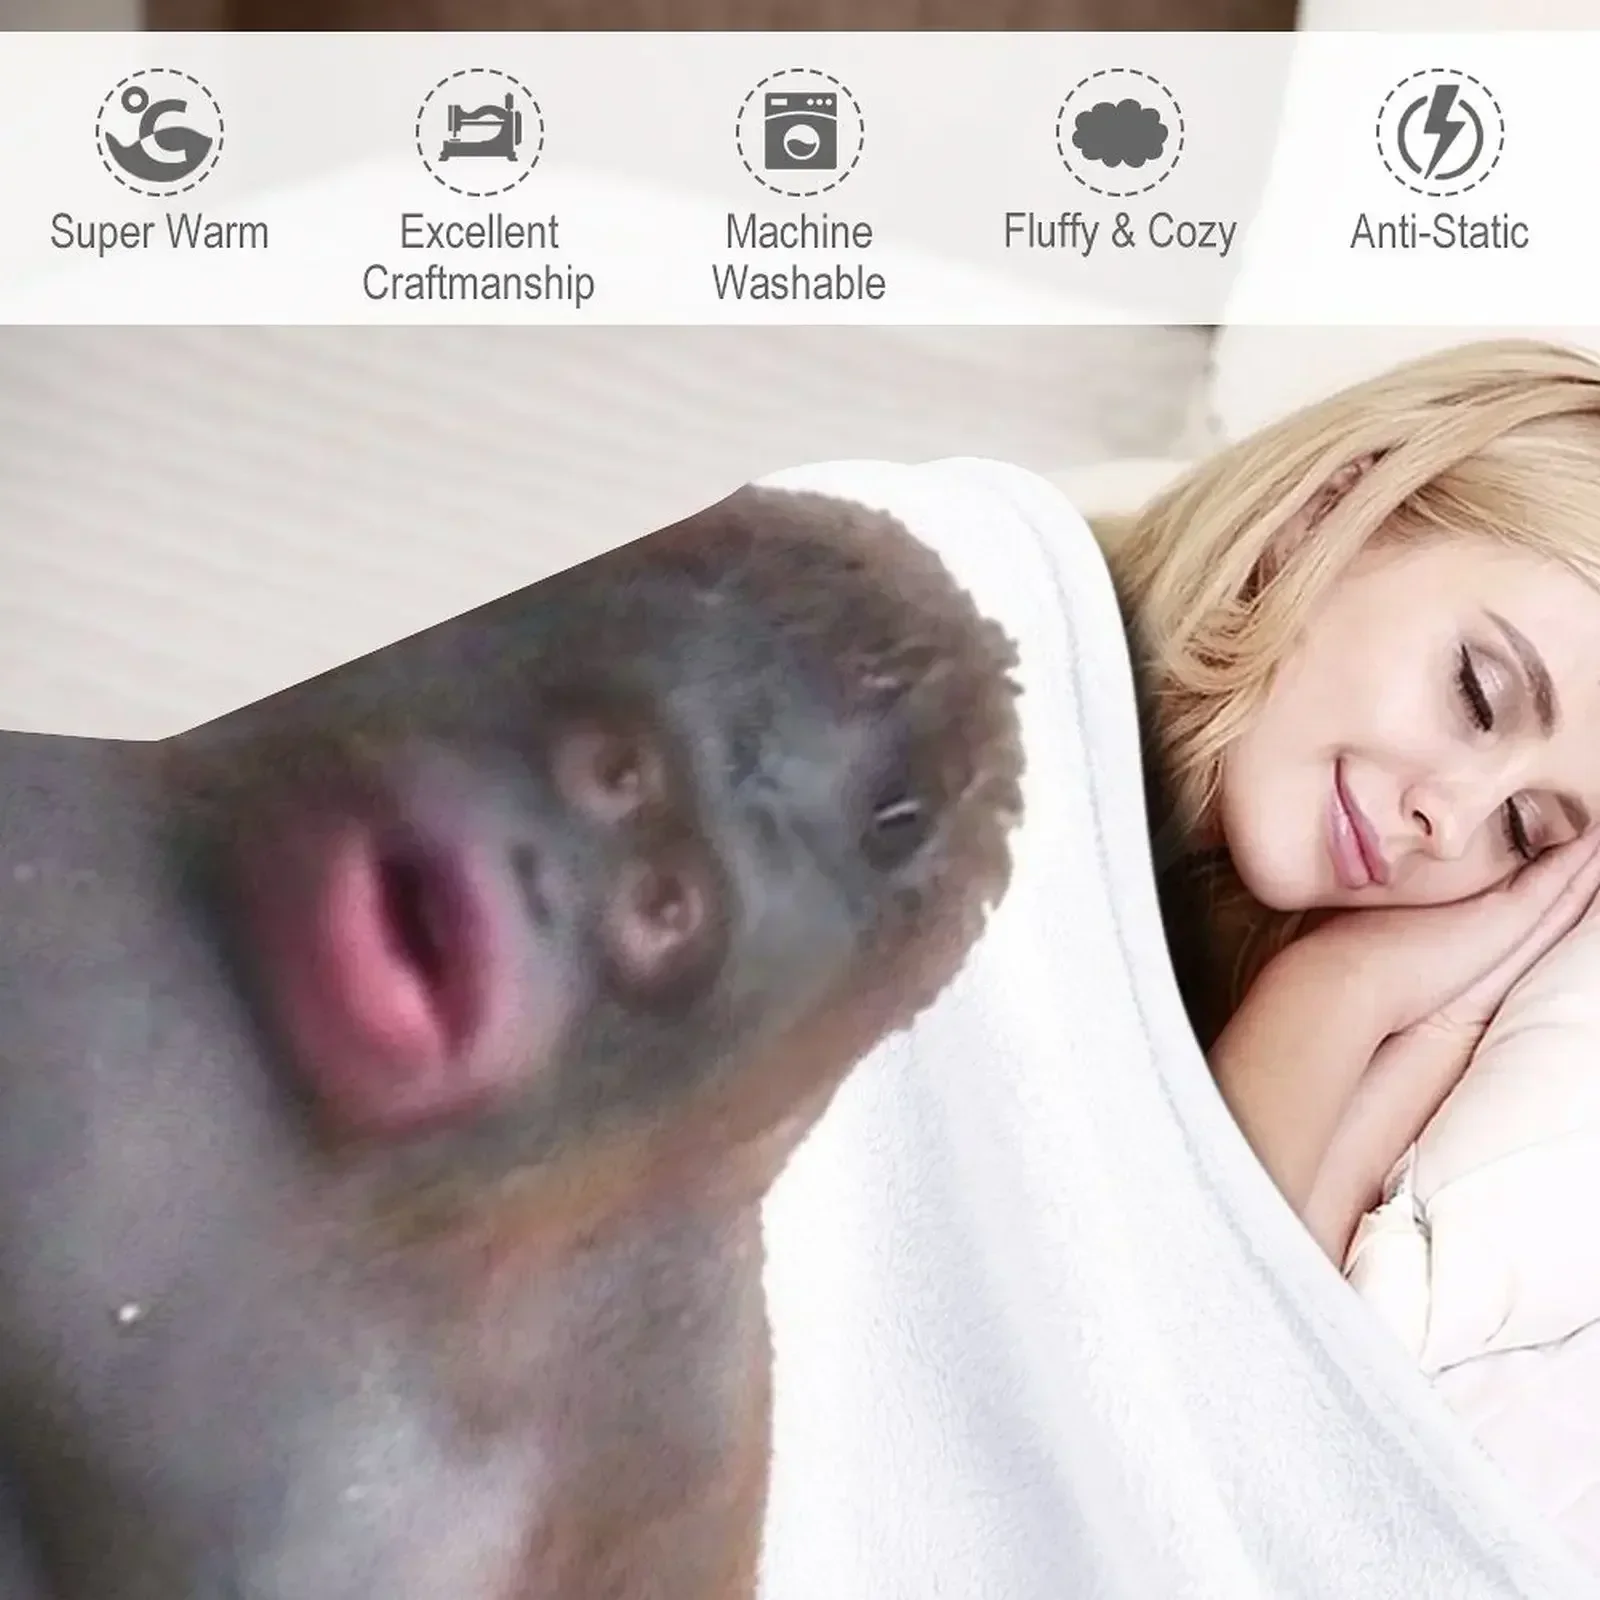Click the "Anti-Static" label
1600x1600 pixels.
click(x=1440, y=232)
